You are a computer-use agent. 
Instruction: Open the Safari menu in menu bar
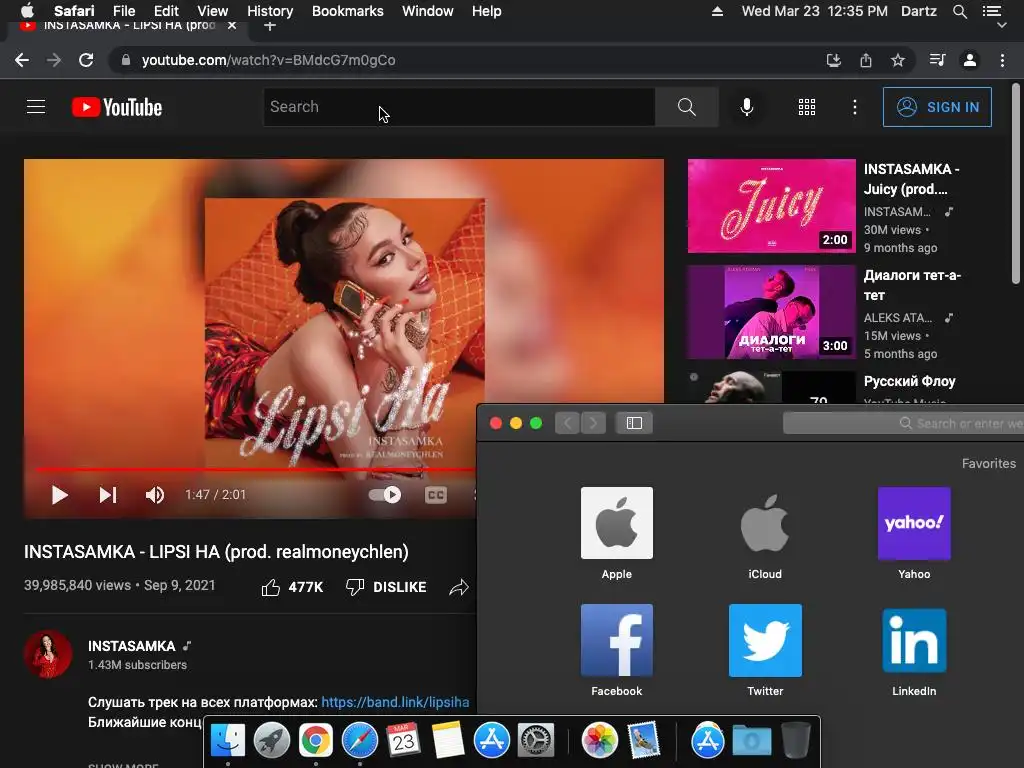click(74, 11)
